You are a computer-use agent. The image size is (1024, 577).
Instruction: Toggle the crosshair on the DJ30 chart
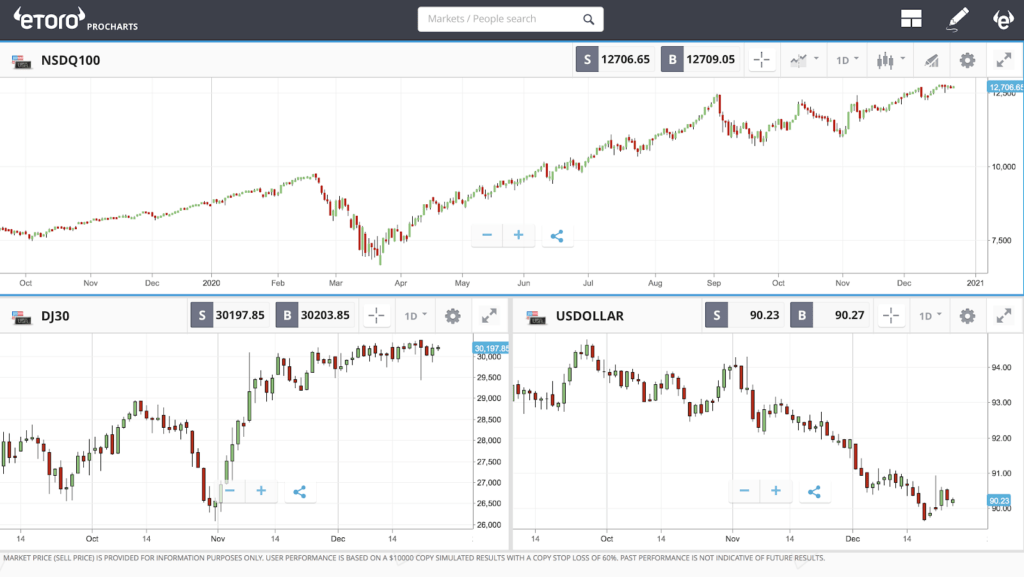(x=376, y=316)
